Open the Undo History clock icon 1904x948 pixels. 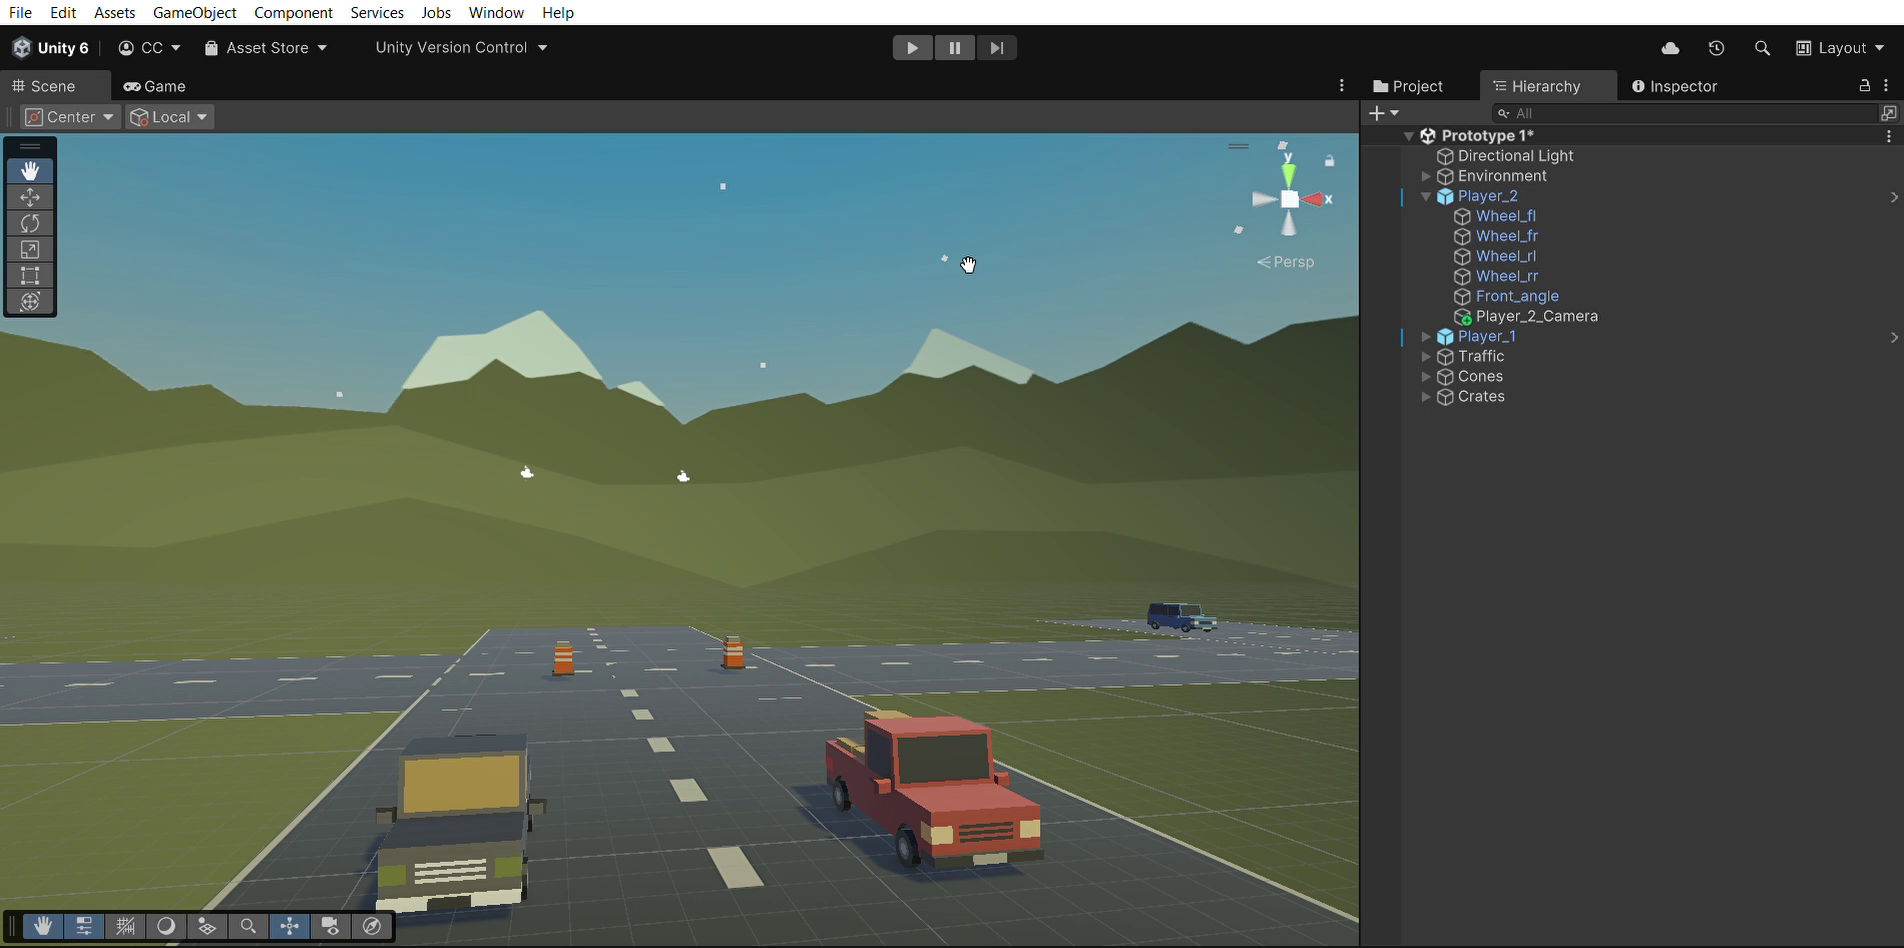tap(1716, 48)
